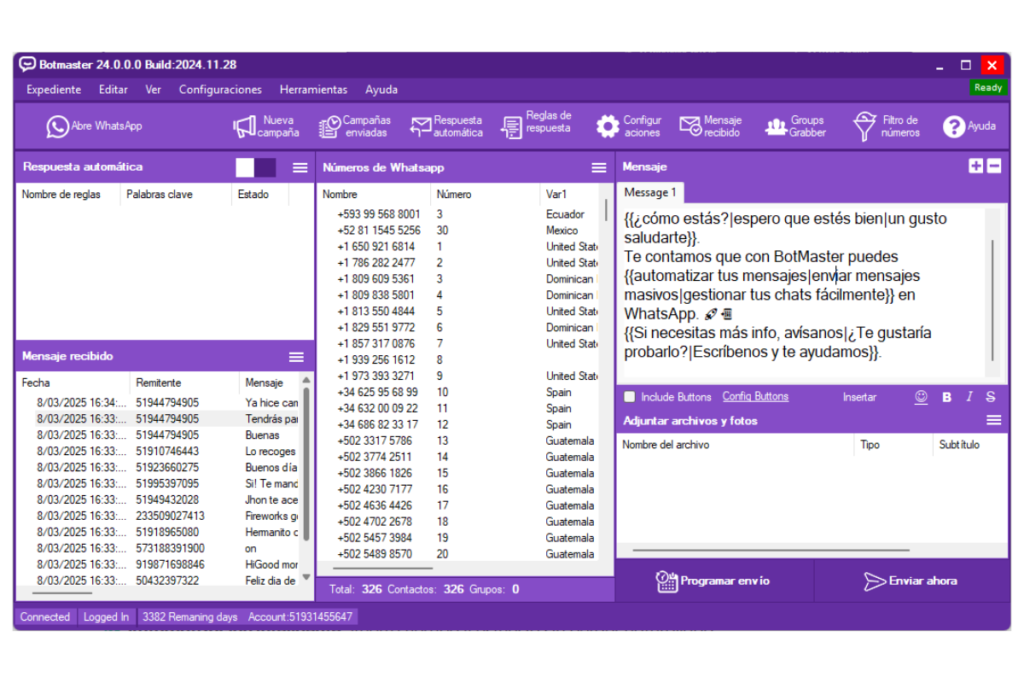Open Reglas de respuesta
The width and height of the screenshot is (1024, 683).
[536, 123]
